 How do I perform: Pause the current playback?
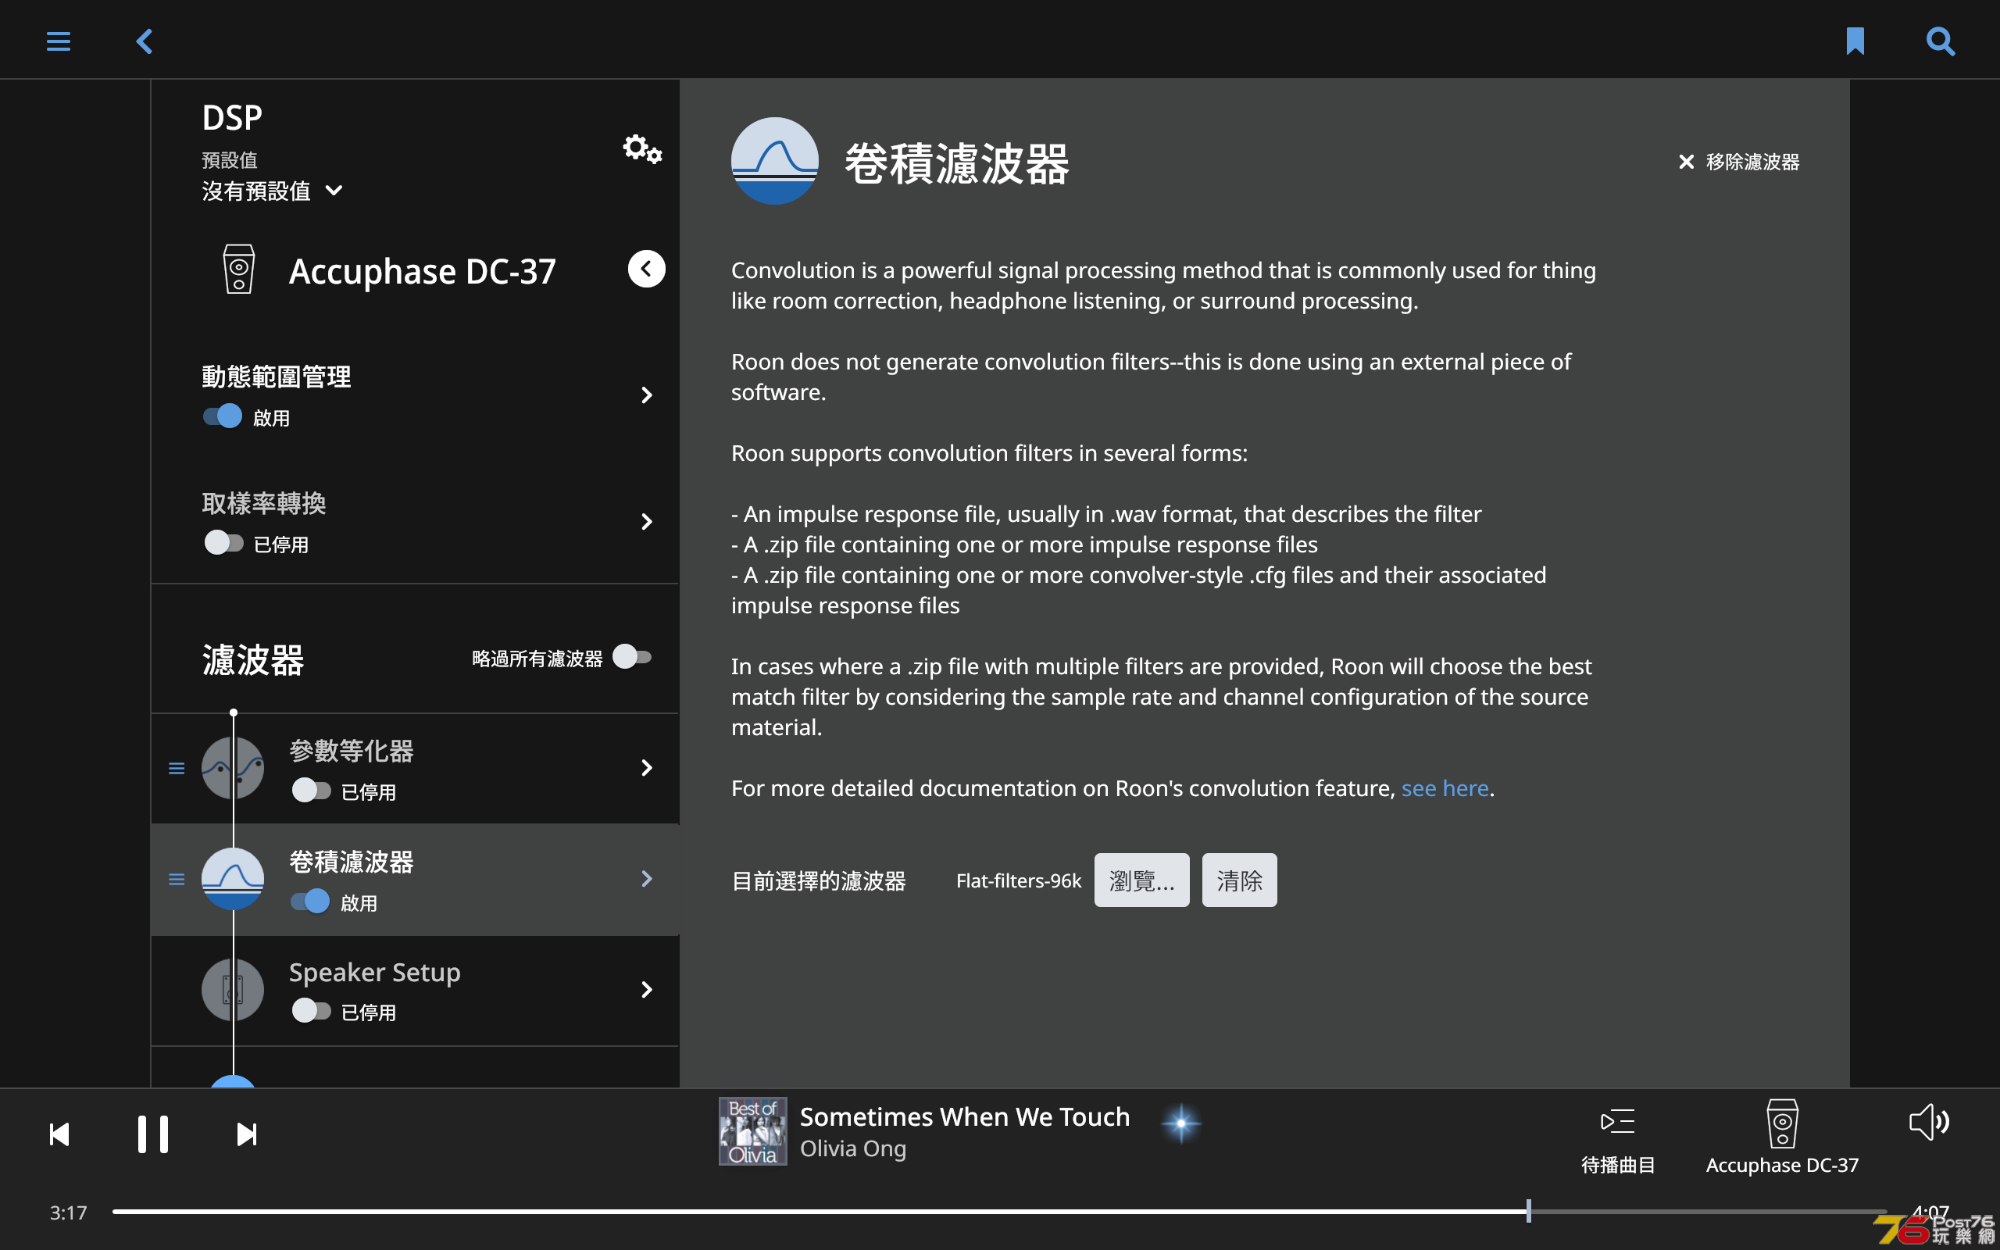[153, 1134]
